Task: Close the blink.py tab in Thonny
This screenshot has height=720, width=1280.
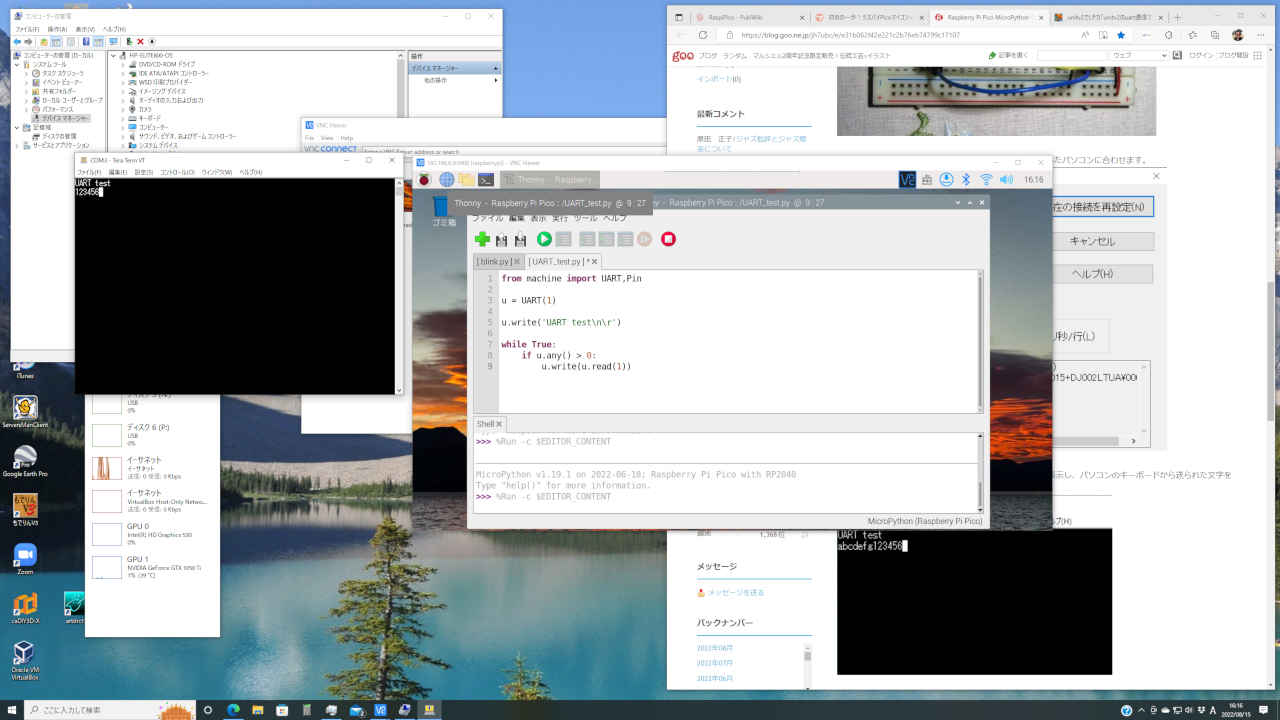Action: click(x=517, y=261)
